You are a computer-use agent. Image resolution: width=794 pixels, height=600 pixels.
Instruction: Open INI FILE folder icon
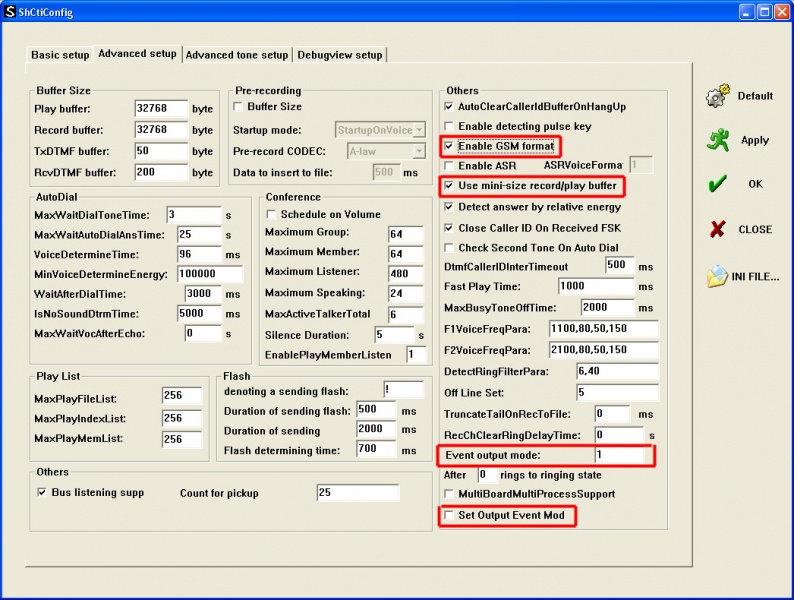click(718, 276)
